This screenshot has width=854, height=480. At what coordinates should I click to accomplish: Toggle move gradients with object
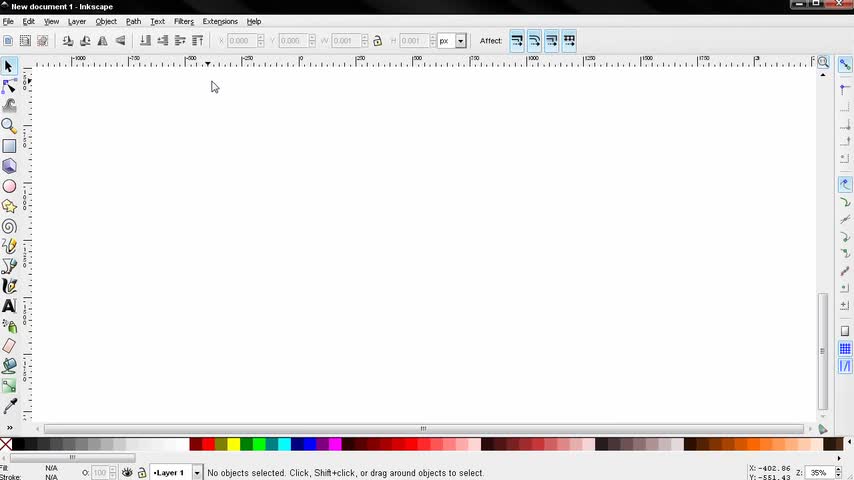[552, 41]
